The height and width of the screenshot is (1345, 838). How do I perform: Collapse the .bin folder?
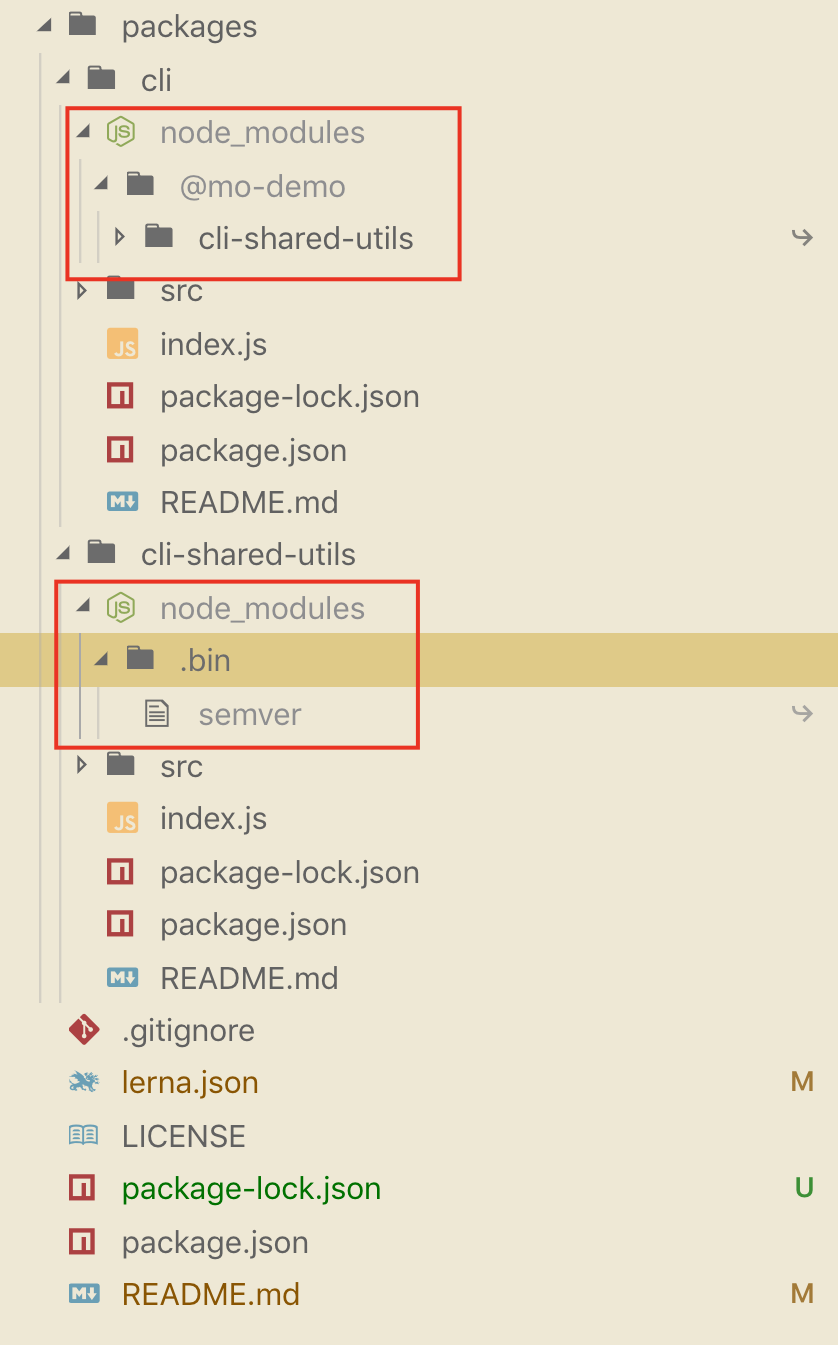(x=101, y=660)
